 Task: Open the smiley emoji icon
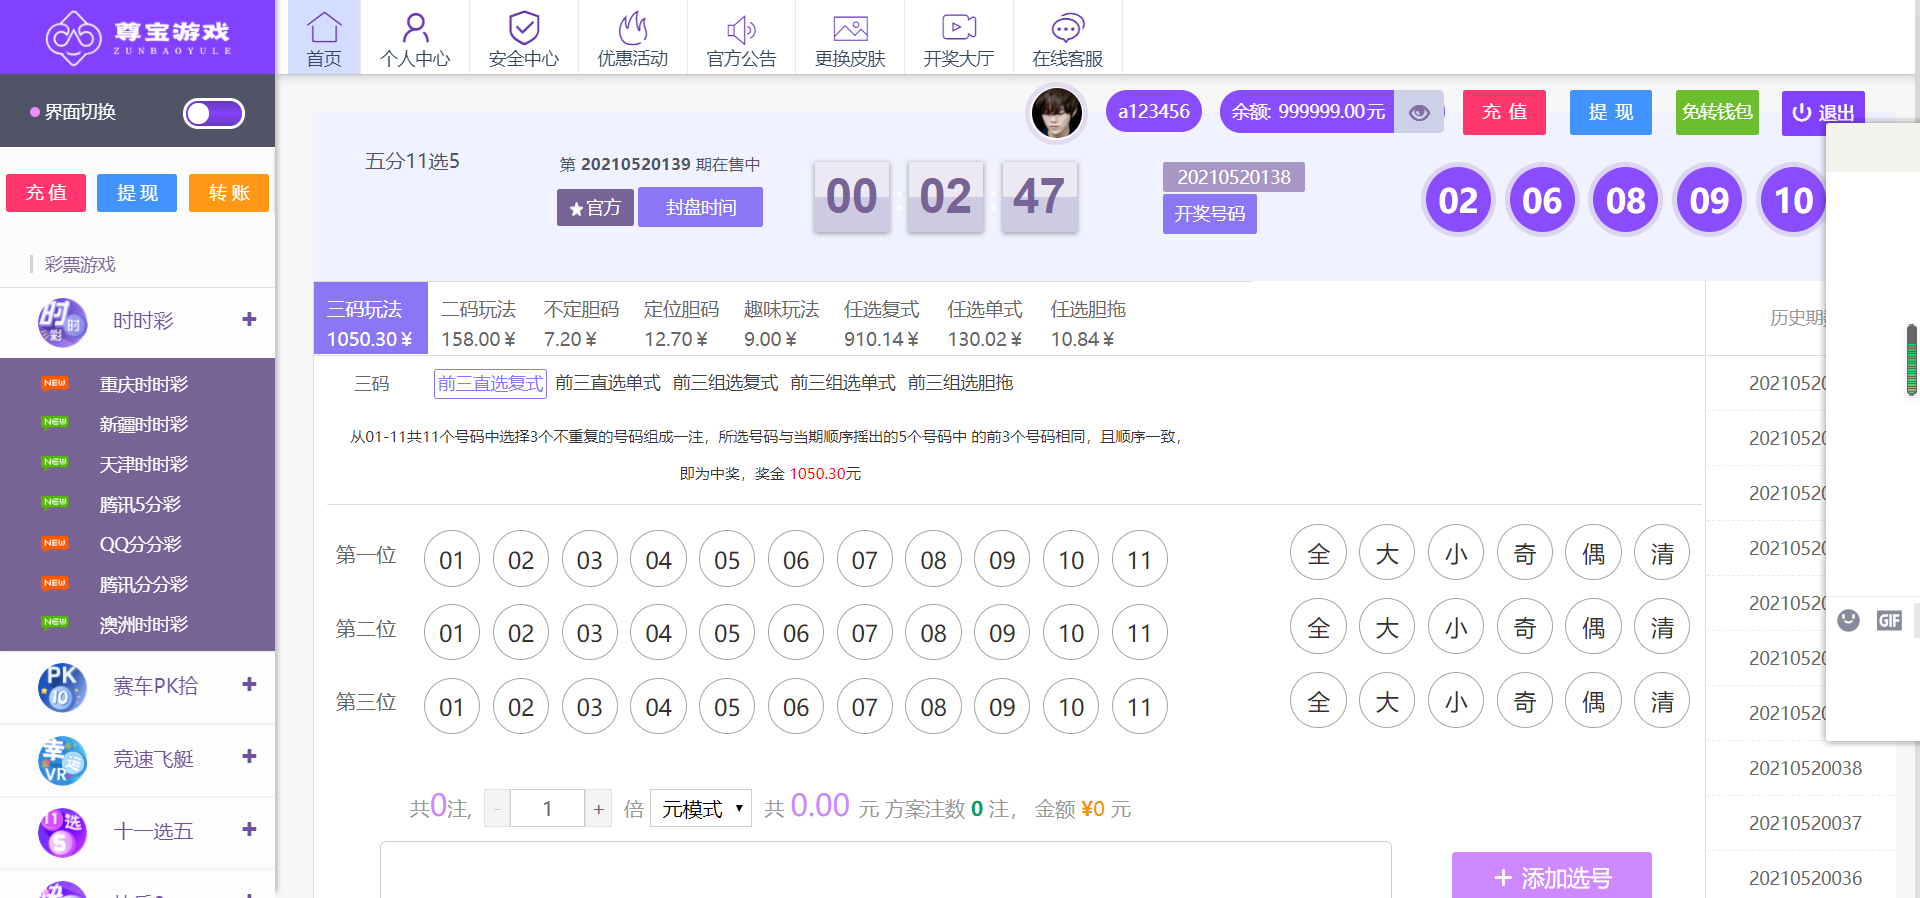1849,620
